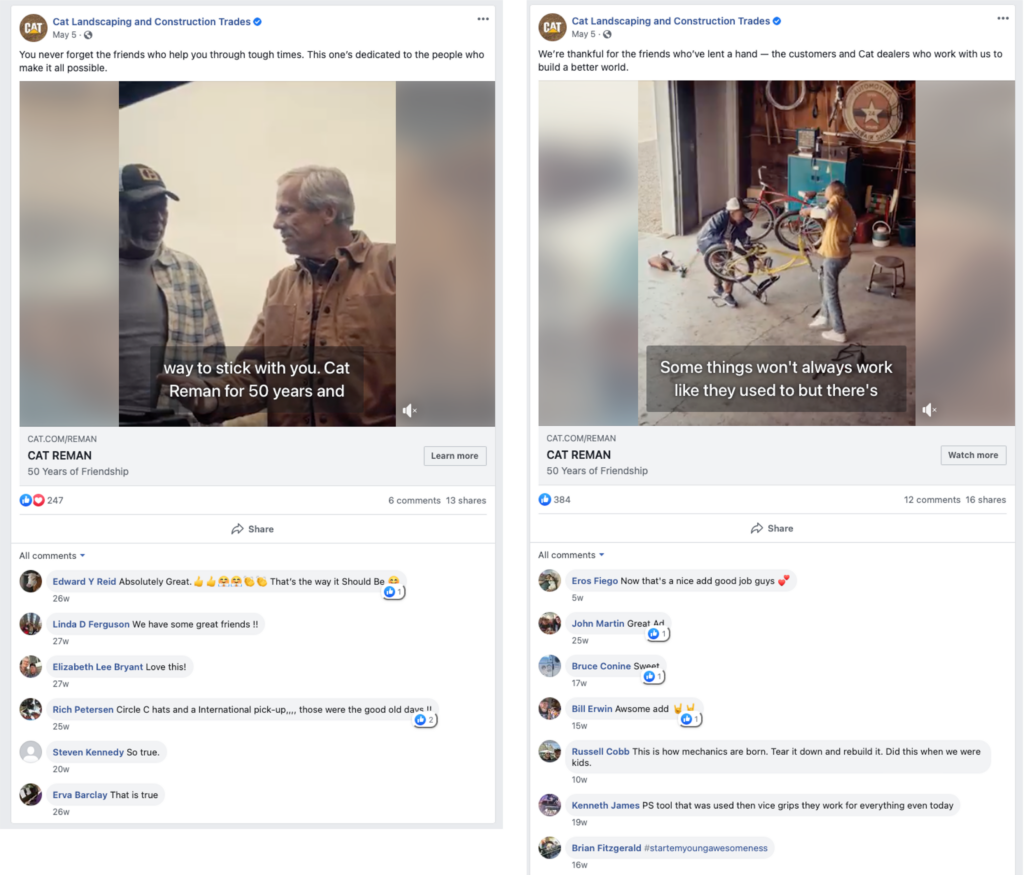Open the three-dot menu on the left post

483,19
